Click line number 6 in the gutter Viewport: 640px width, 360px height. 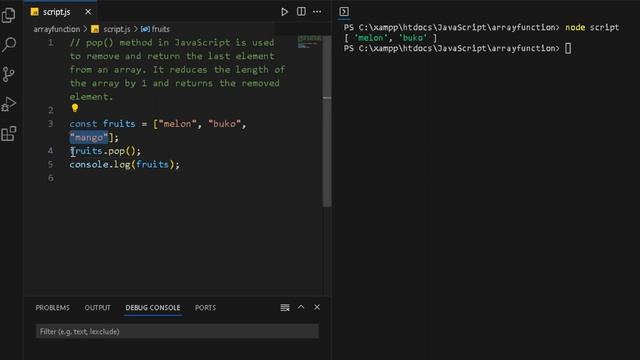tap(51, 178)
